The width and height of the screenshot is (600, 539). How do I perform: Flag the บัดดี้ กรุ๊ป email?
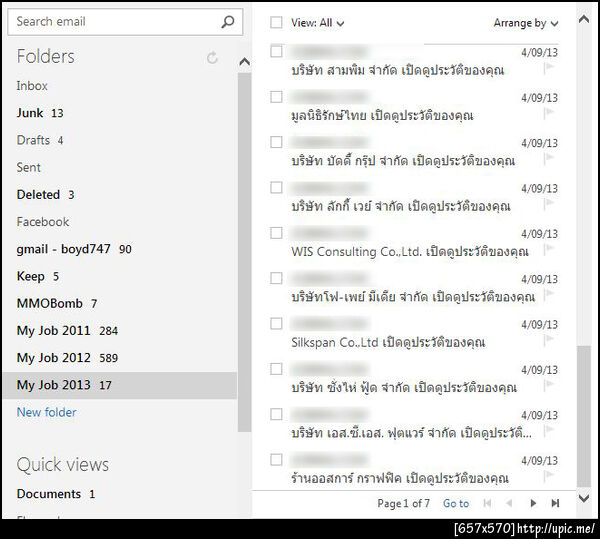point(549,158)
